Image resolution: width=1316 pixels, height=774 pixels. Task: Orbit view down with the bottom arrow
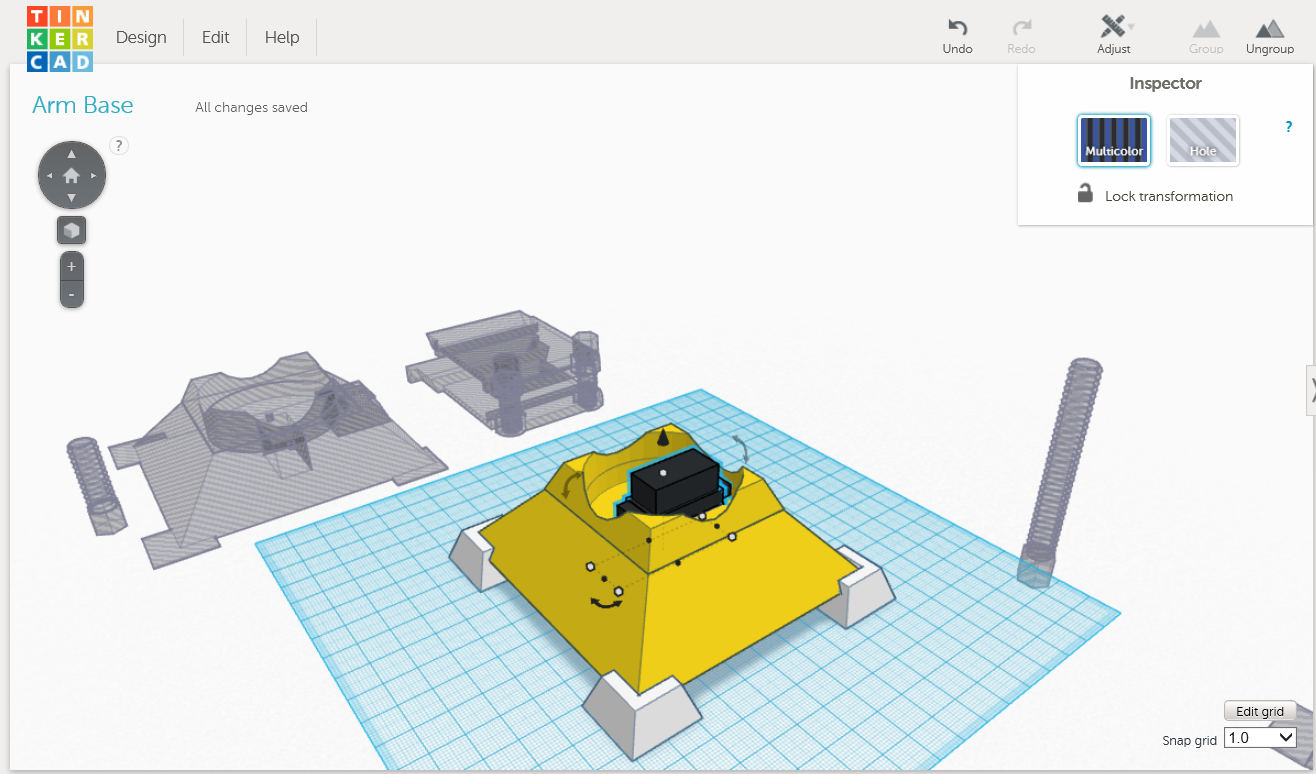(x=72, y=197)
